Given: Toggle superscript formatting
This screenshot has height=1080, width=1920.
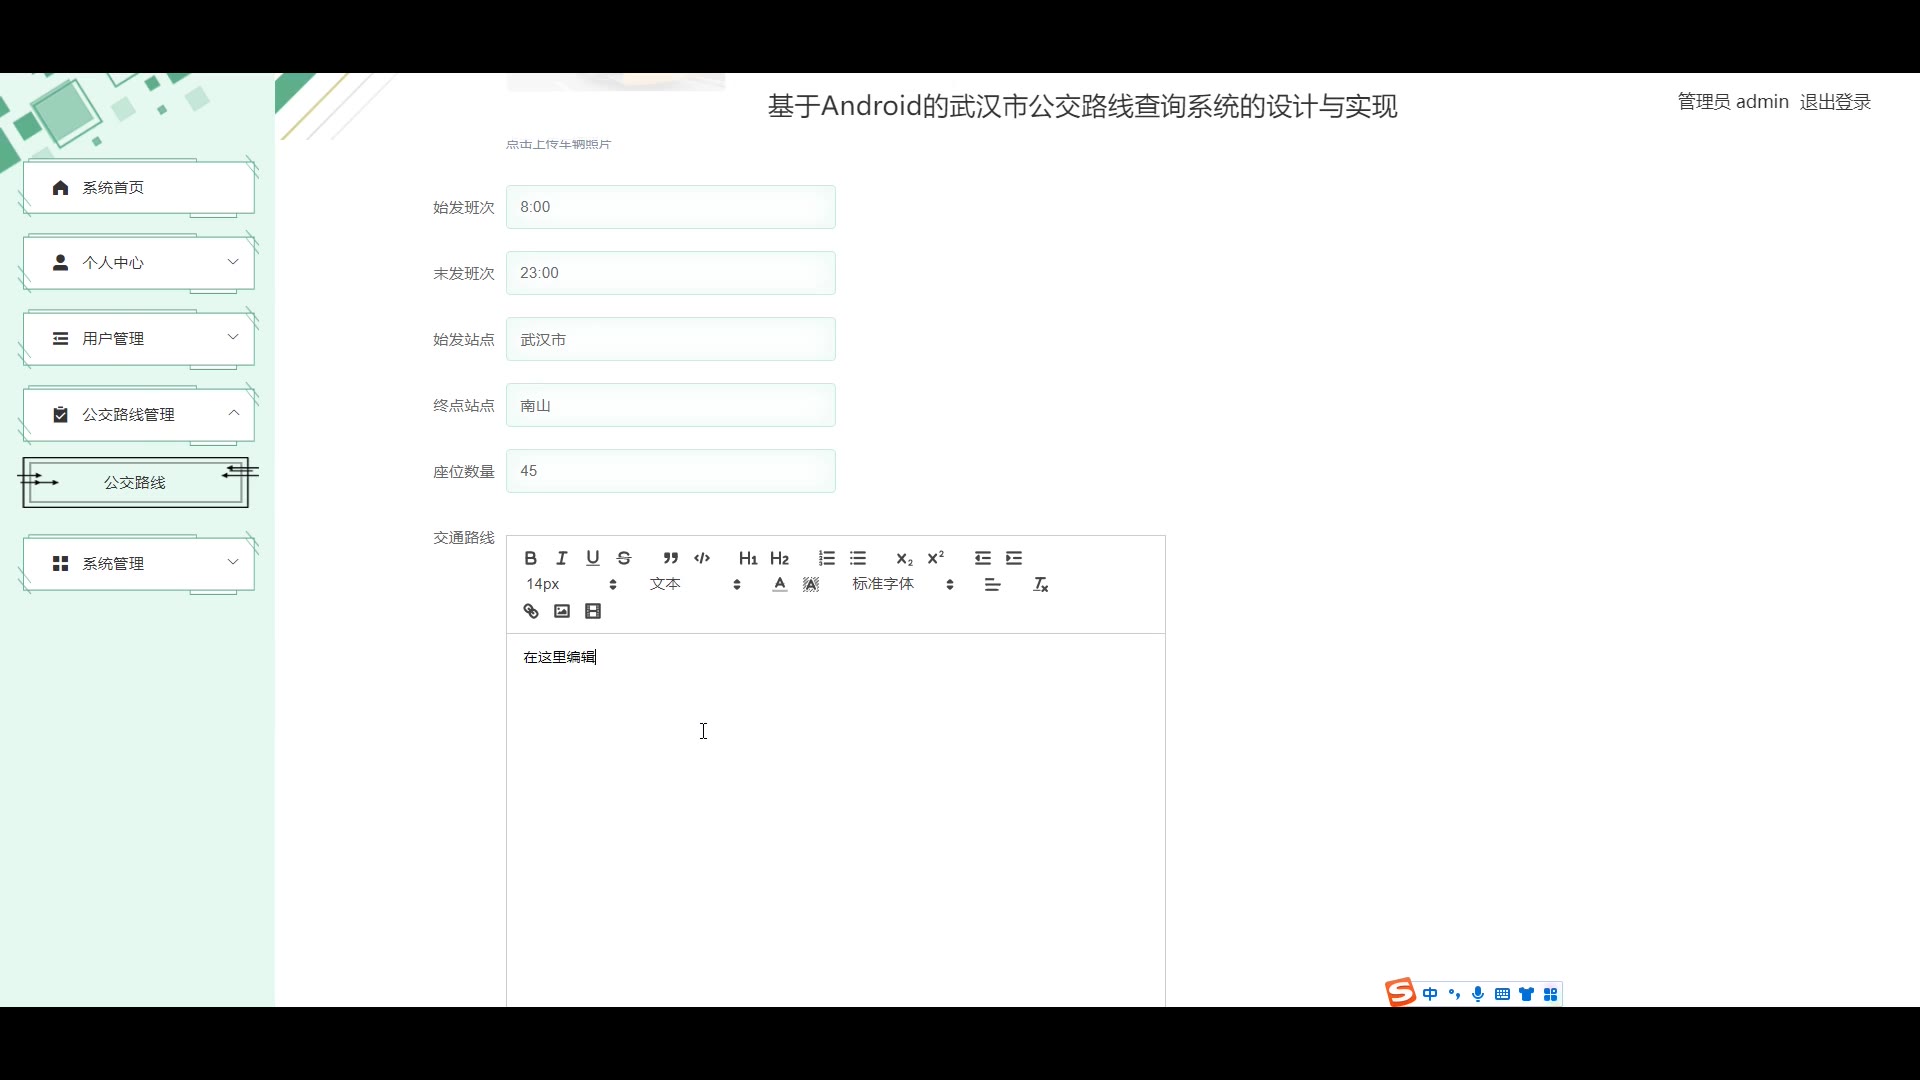Looking at the screenshot, I should coord(936,558).
